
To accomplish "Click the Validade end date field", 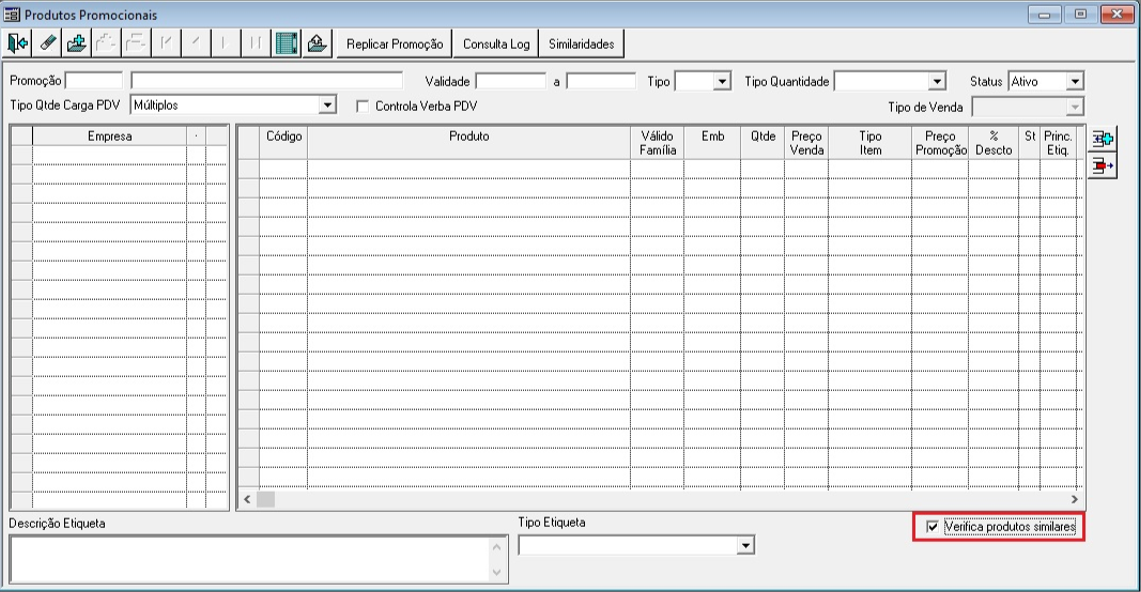I will coord(601,81).
